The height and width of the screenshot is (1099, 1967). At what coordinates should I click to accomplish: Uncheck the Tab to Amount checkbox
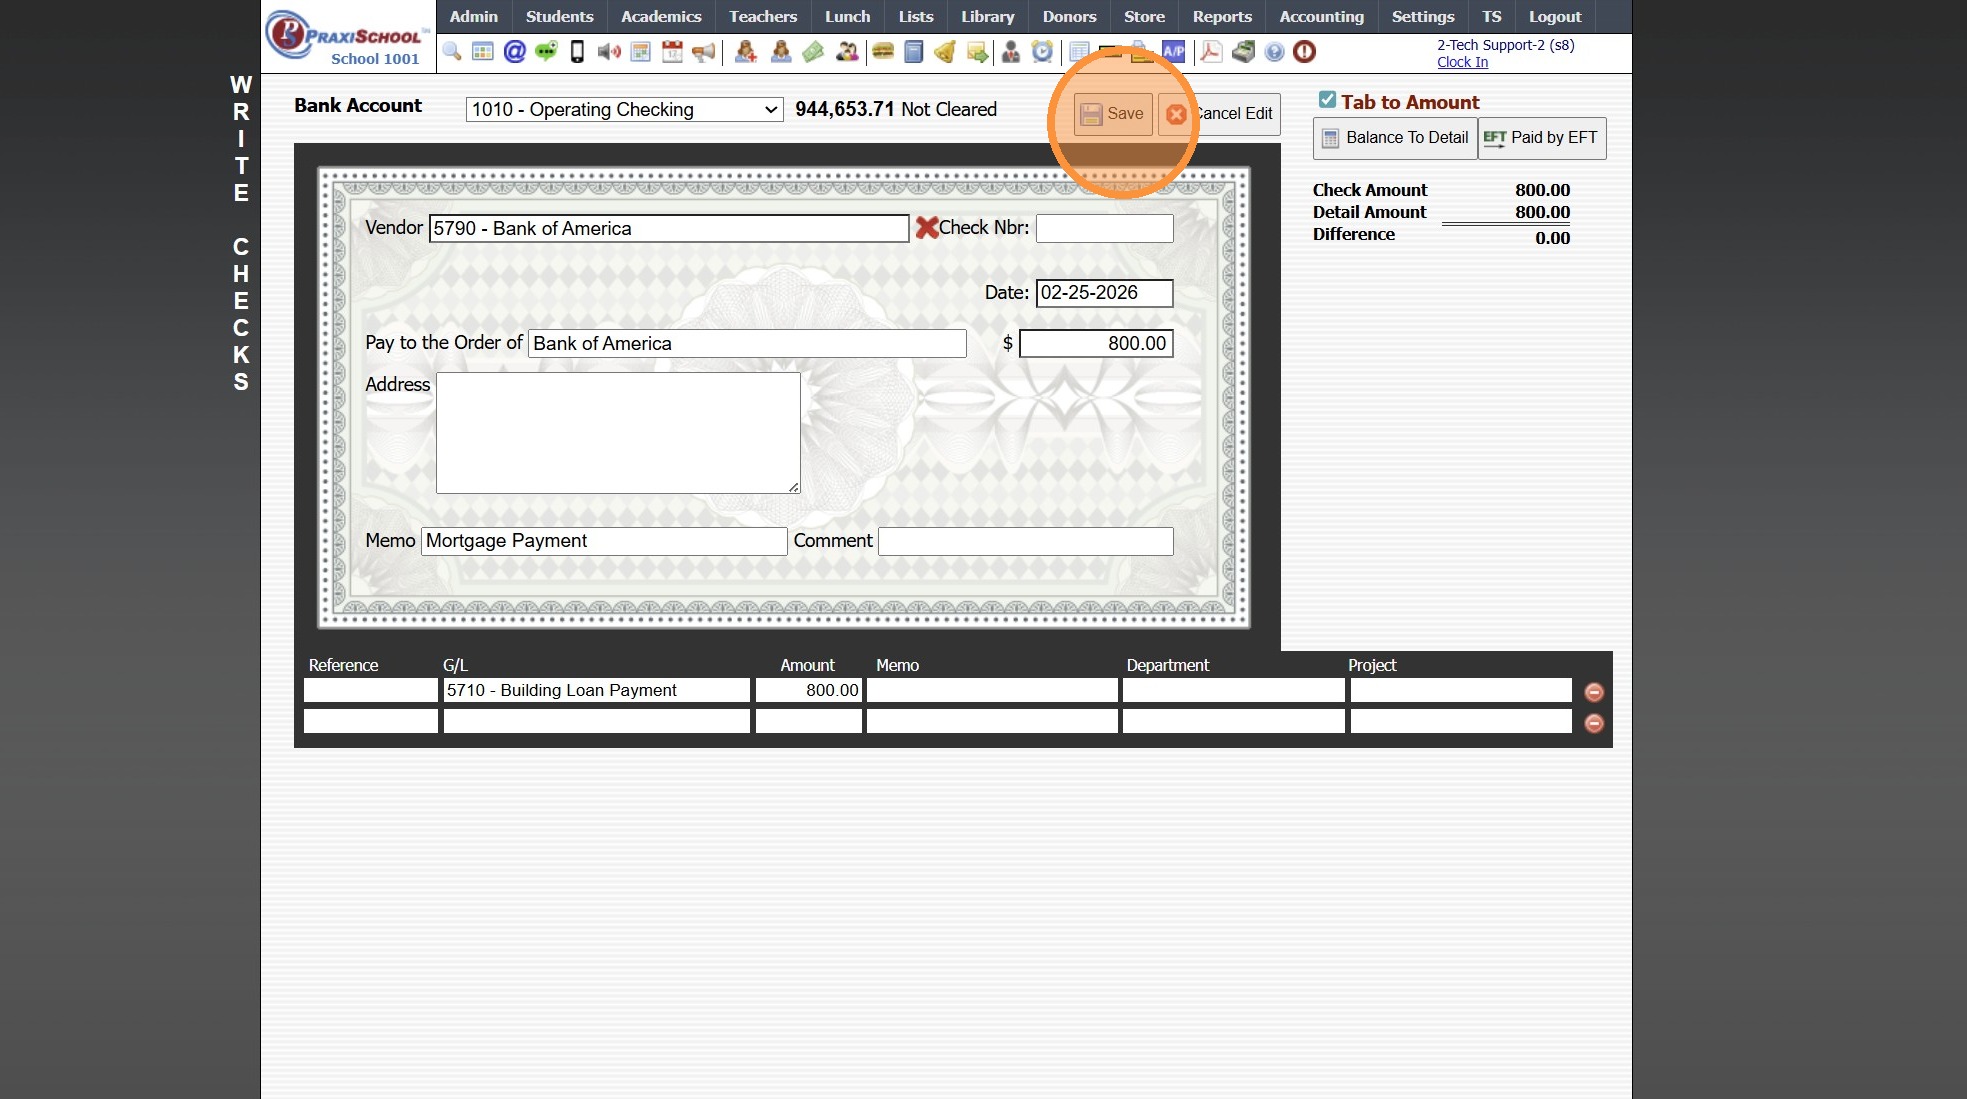pos(1327,100)
